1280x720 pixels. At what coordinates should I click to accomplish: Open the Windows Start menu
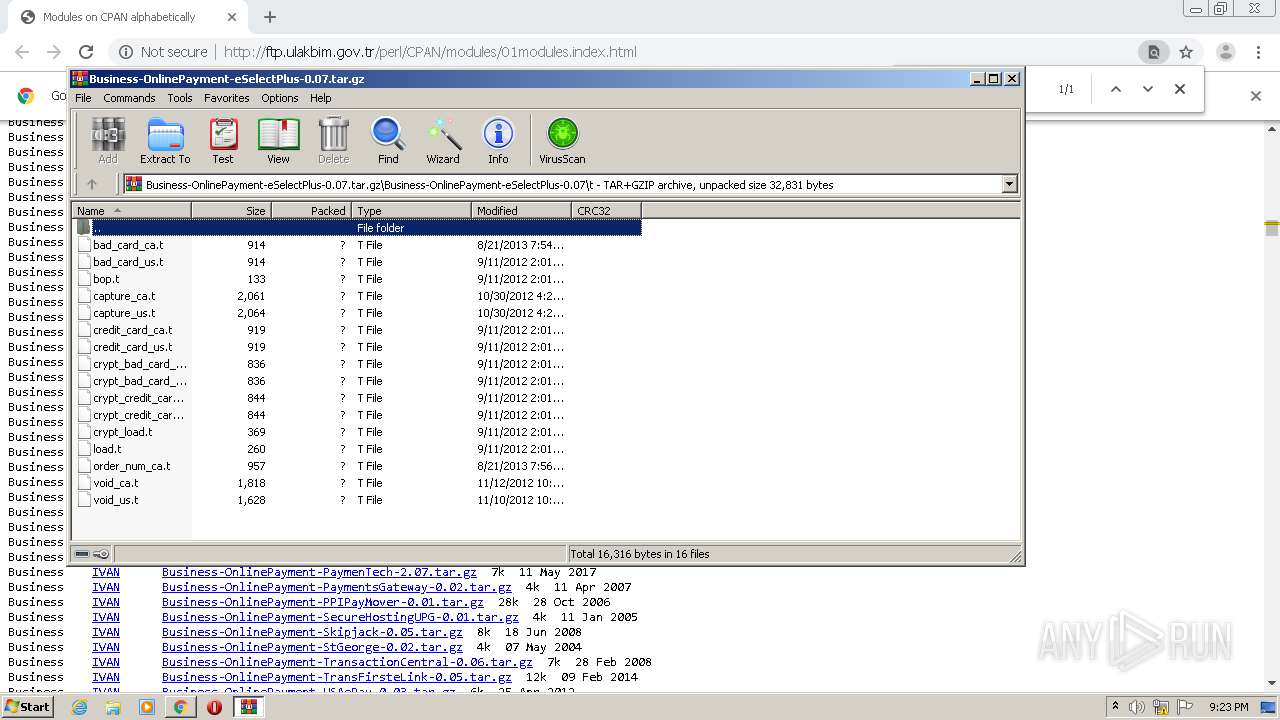(x=28, y=707)
